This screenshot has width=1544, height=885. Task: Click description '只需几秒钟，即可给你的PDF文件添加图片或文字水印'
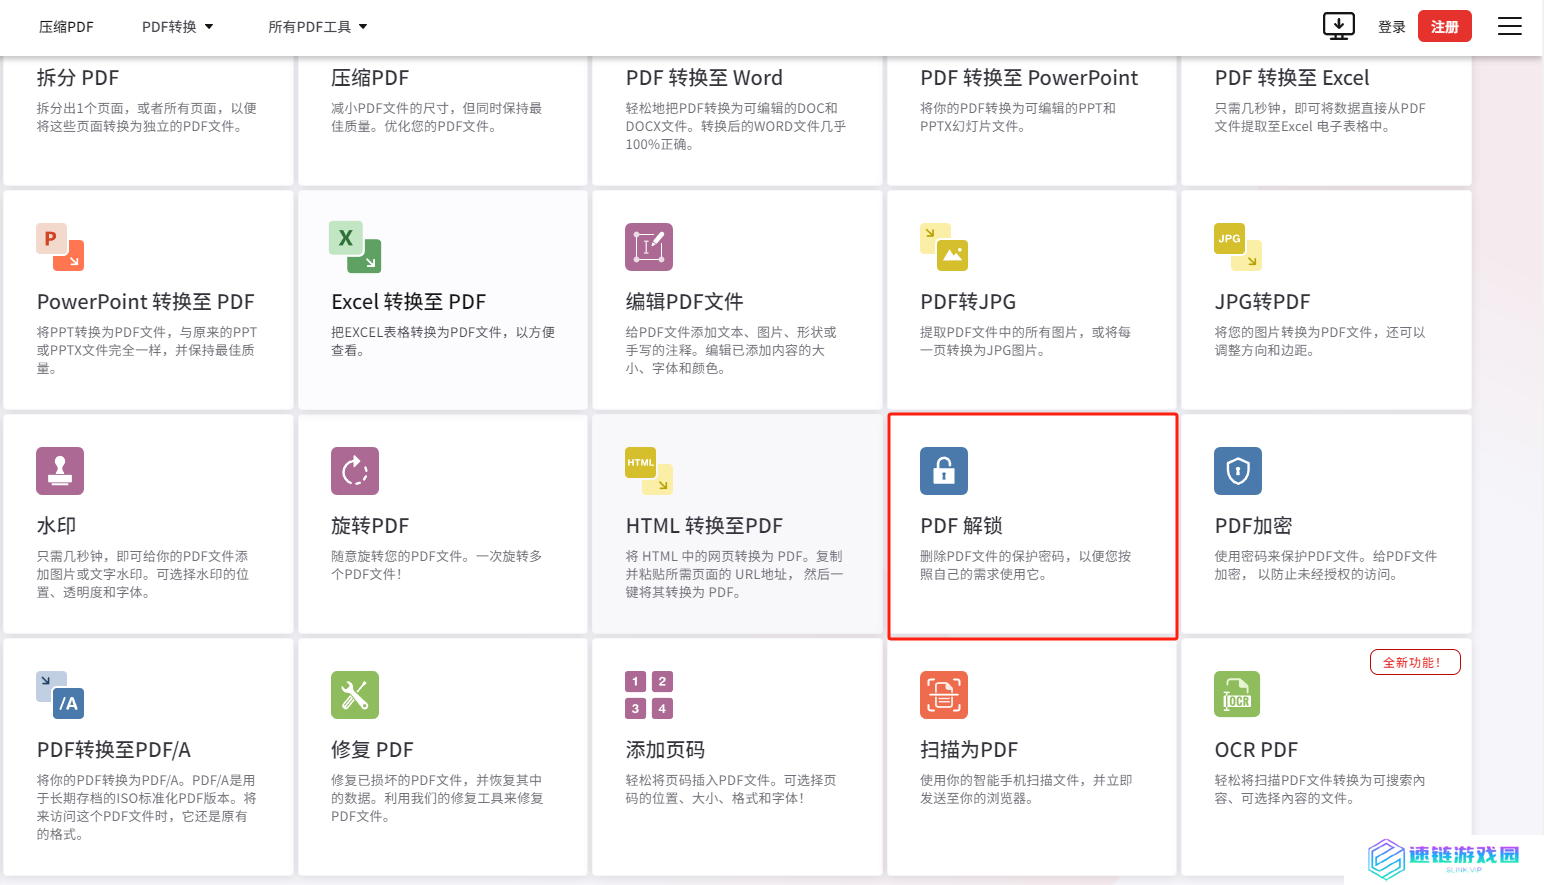click(143, 574)
